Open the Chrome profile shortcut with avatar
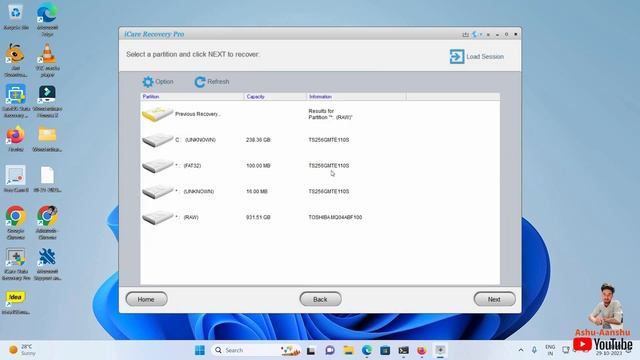This screenshot has height=360, width=640. 47,222
